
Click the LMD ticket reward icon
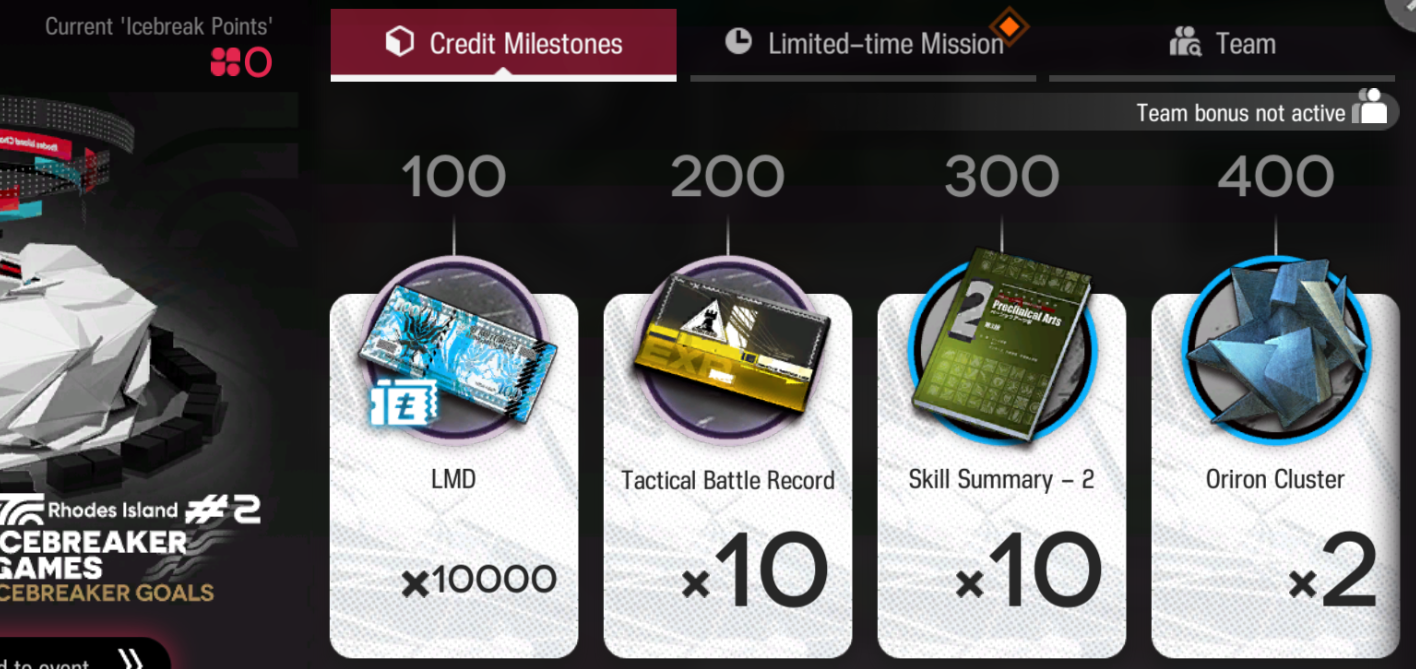(454, 351)
